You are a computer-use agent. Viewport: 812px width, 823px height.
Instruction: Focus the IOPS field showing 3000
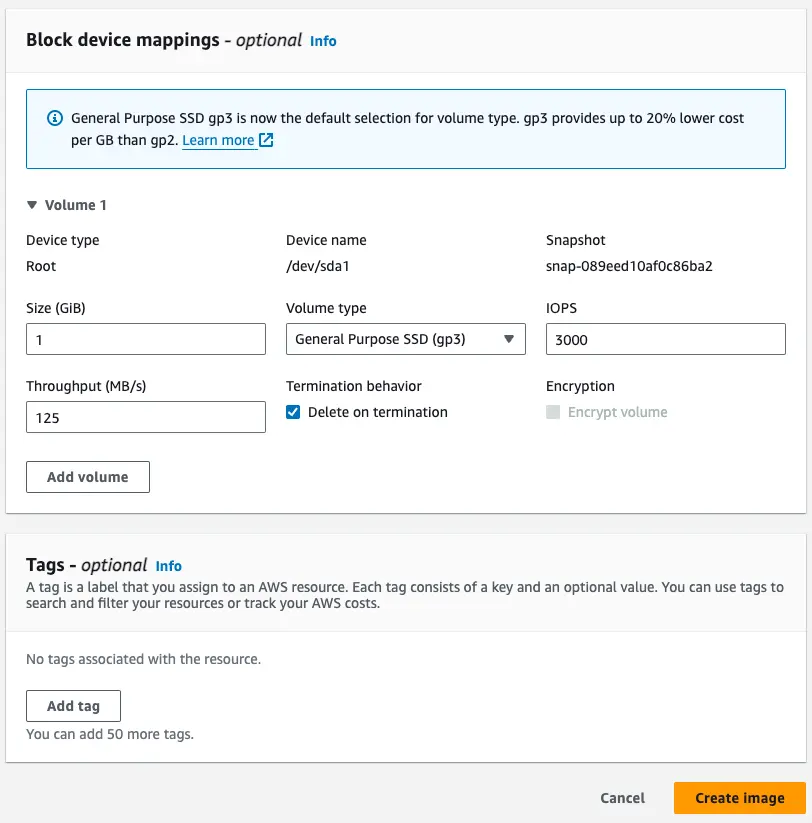tap(666, 339)
